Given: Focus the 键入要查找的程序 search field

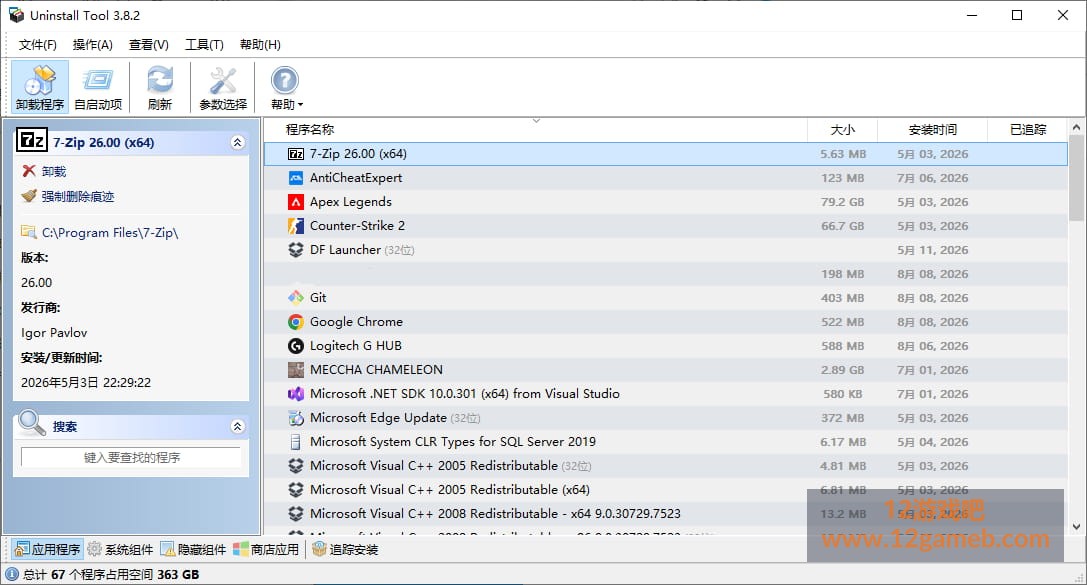Looking at the screenshot, I should point(131,457).
